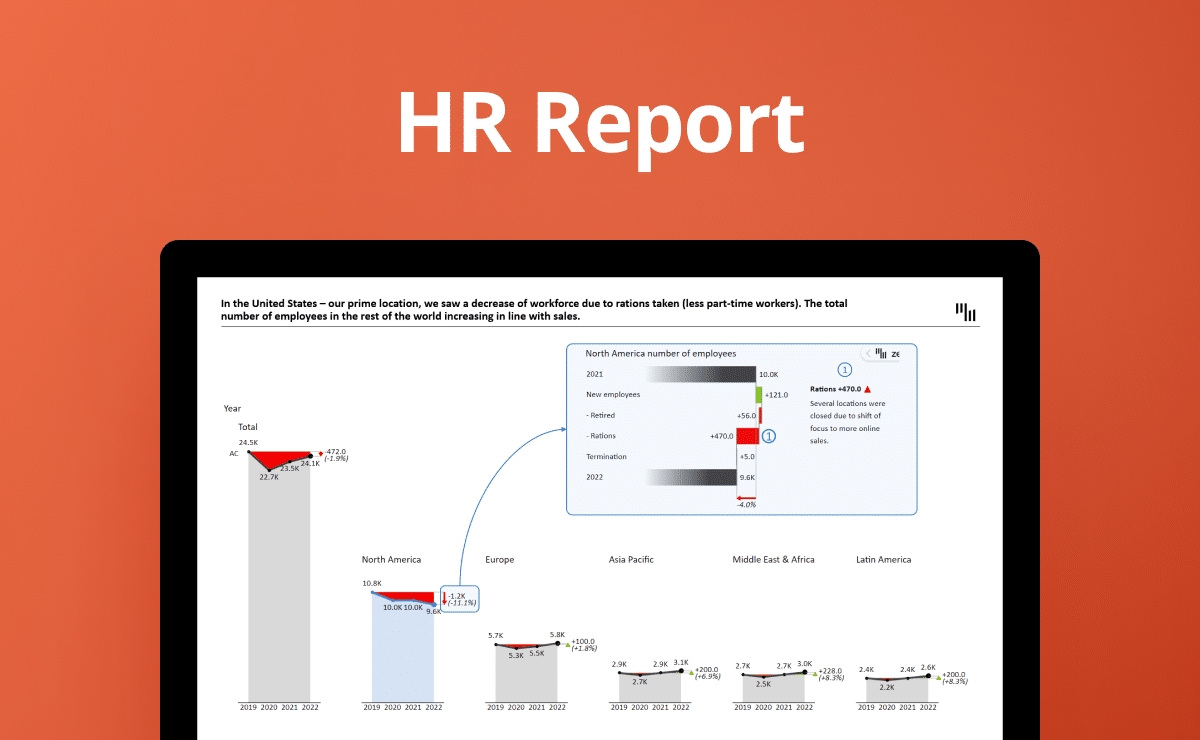Click the '+5.0' Termination value

[x=747, y=457]
